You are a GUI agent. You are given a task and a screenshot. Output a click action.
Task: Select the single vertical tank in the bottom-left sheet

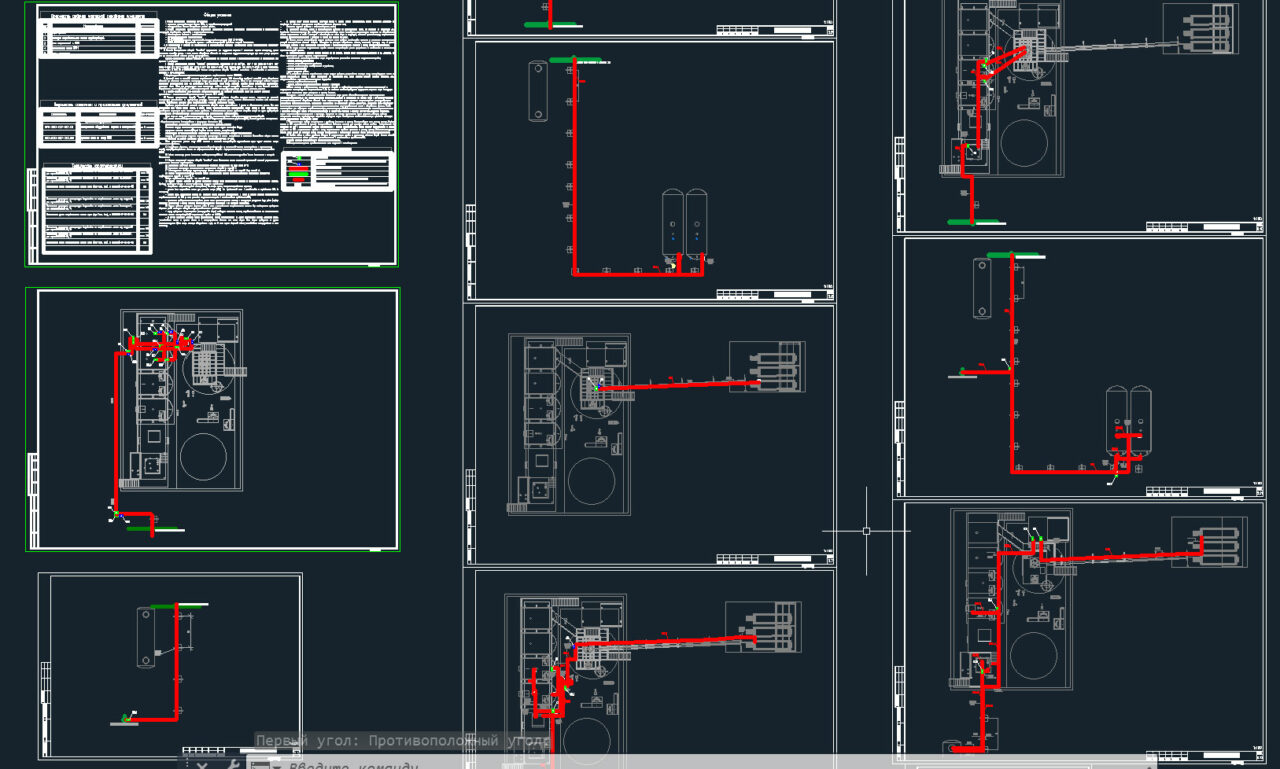pyautogui.click(x=148, y=636)
